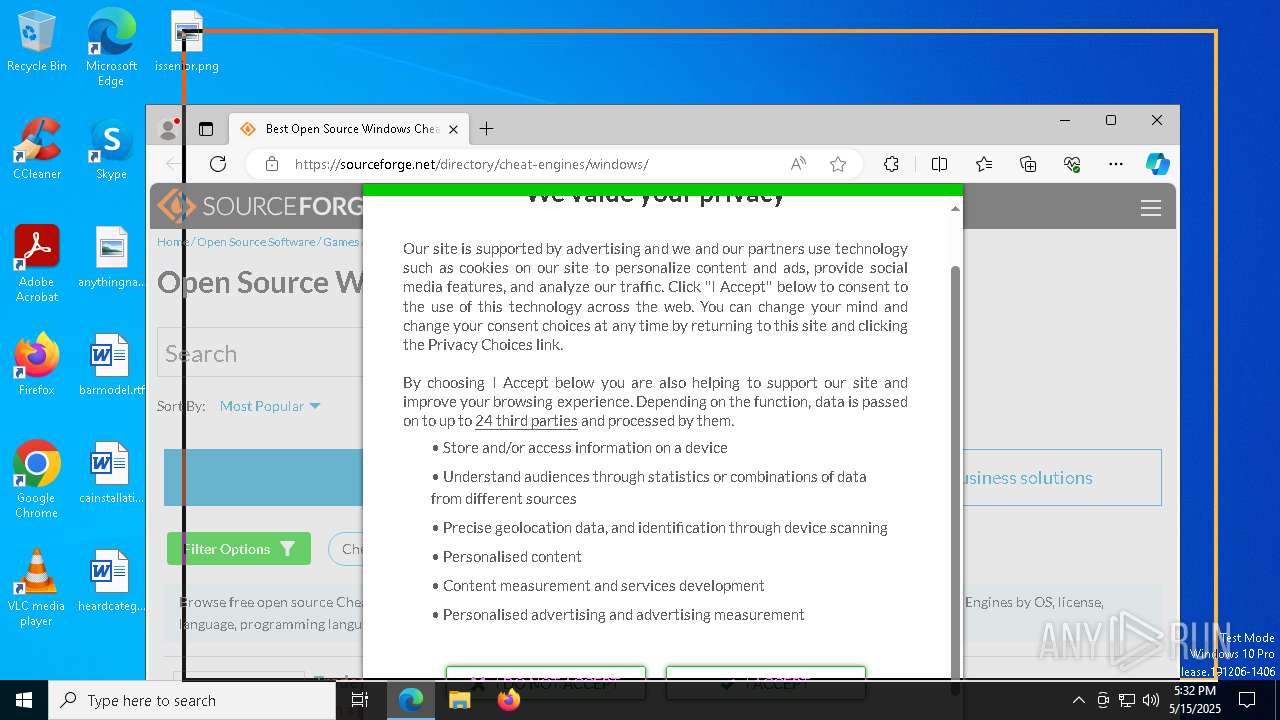Select the Google Chrome desktop shortcut
This screenshot has height=720, width=1280.
(x=37, y=480)
